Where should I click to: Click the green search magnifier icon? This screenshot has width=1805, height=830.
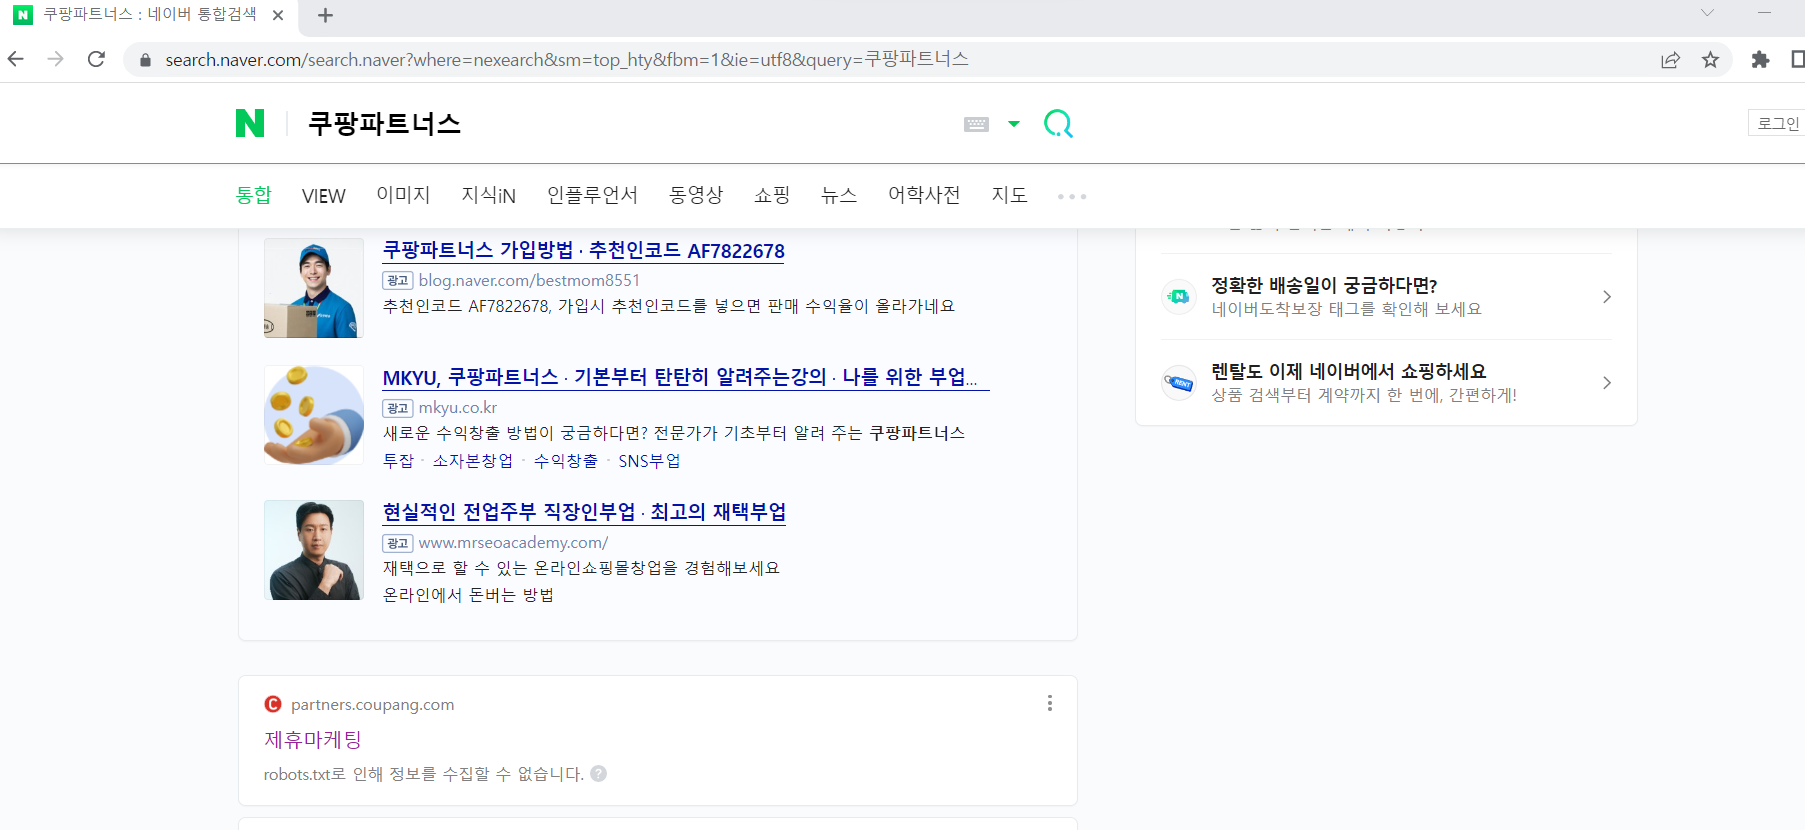point(1058,124)
